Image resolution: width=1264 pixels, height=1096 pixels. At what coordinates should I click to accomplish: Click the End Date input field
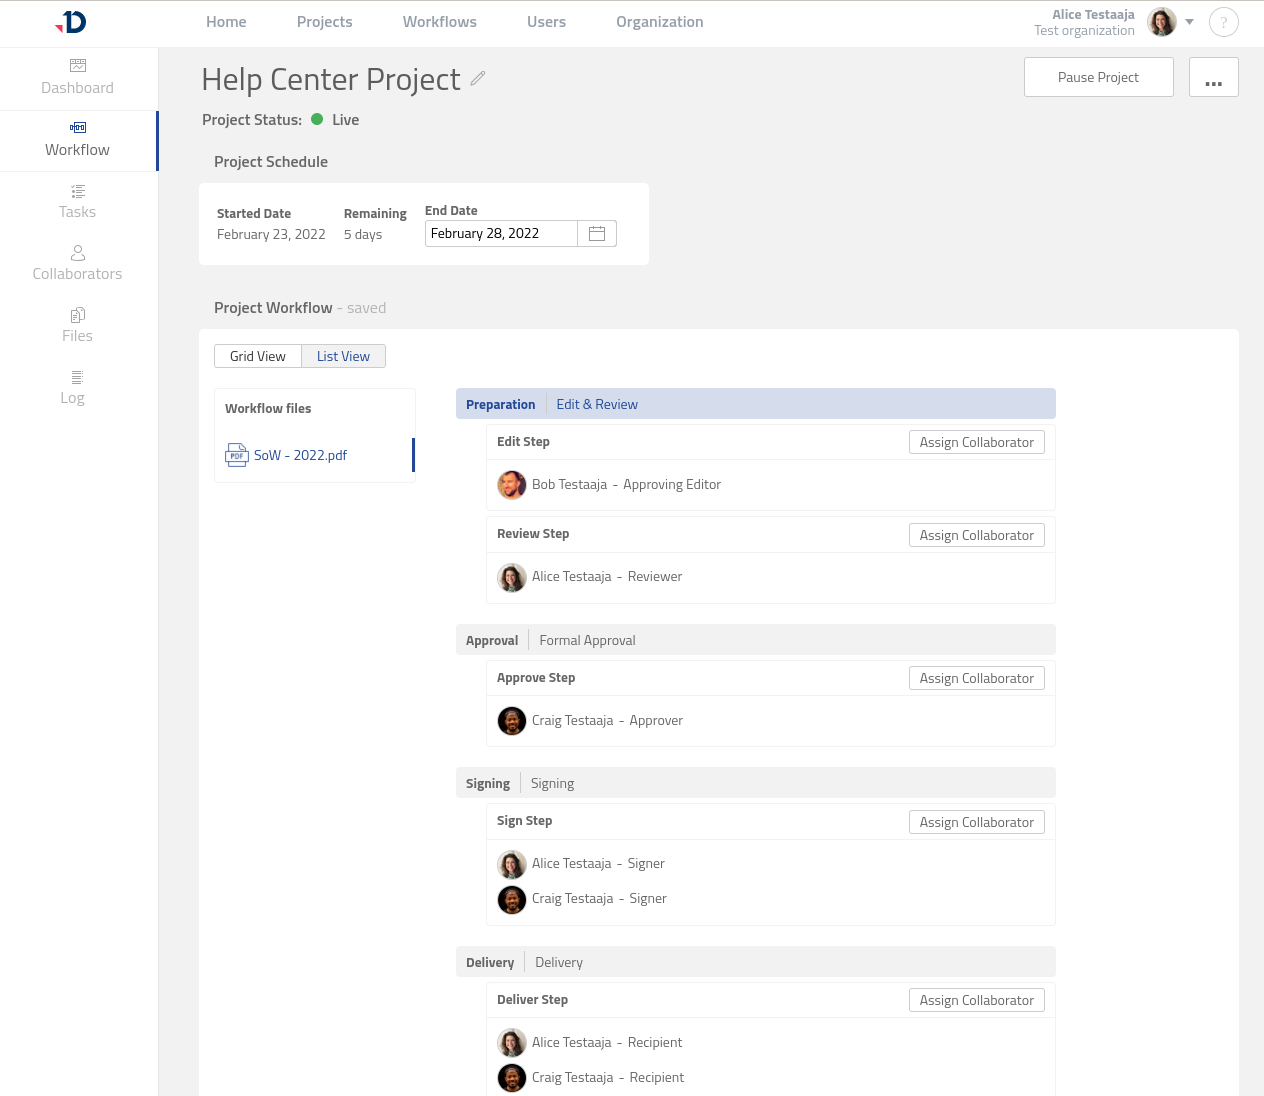(500, 233)
